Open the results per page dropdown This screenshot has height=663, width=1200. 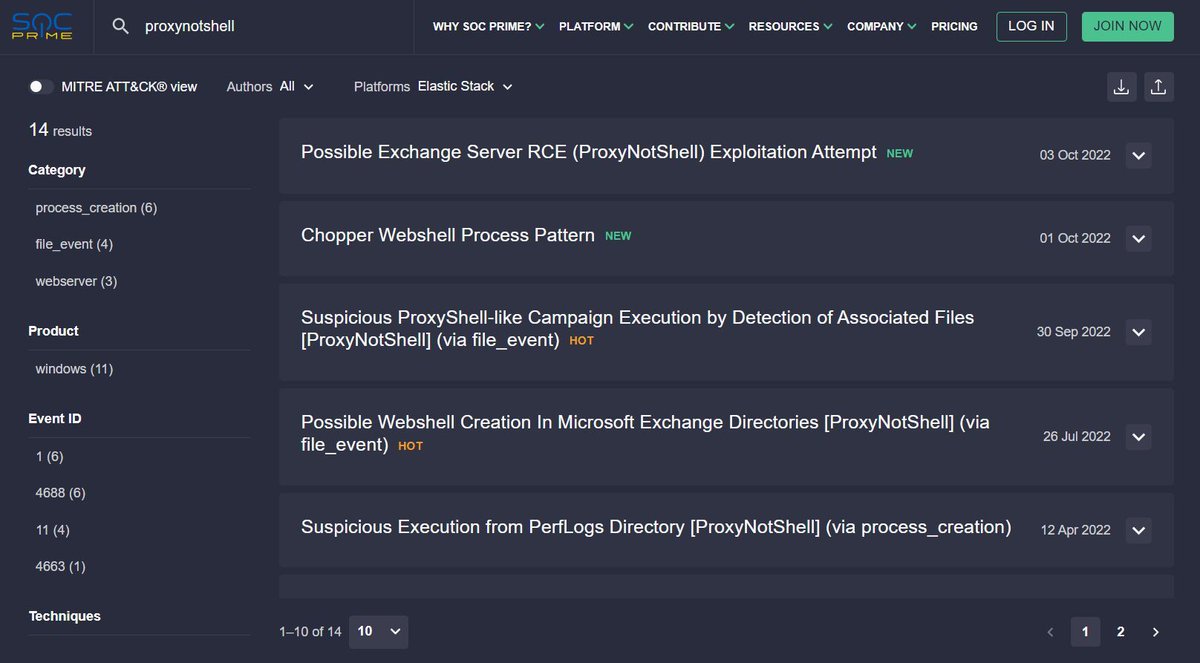[x=379, y=631]
